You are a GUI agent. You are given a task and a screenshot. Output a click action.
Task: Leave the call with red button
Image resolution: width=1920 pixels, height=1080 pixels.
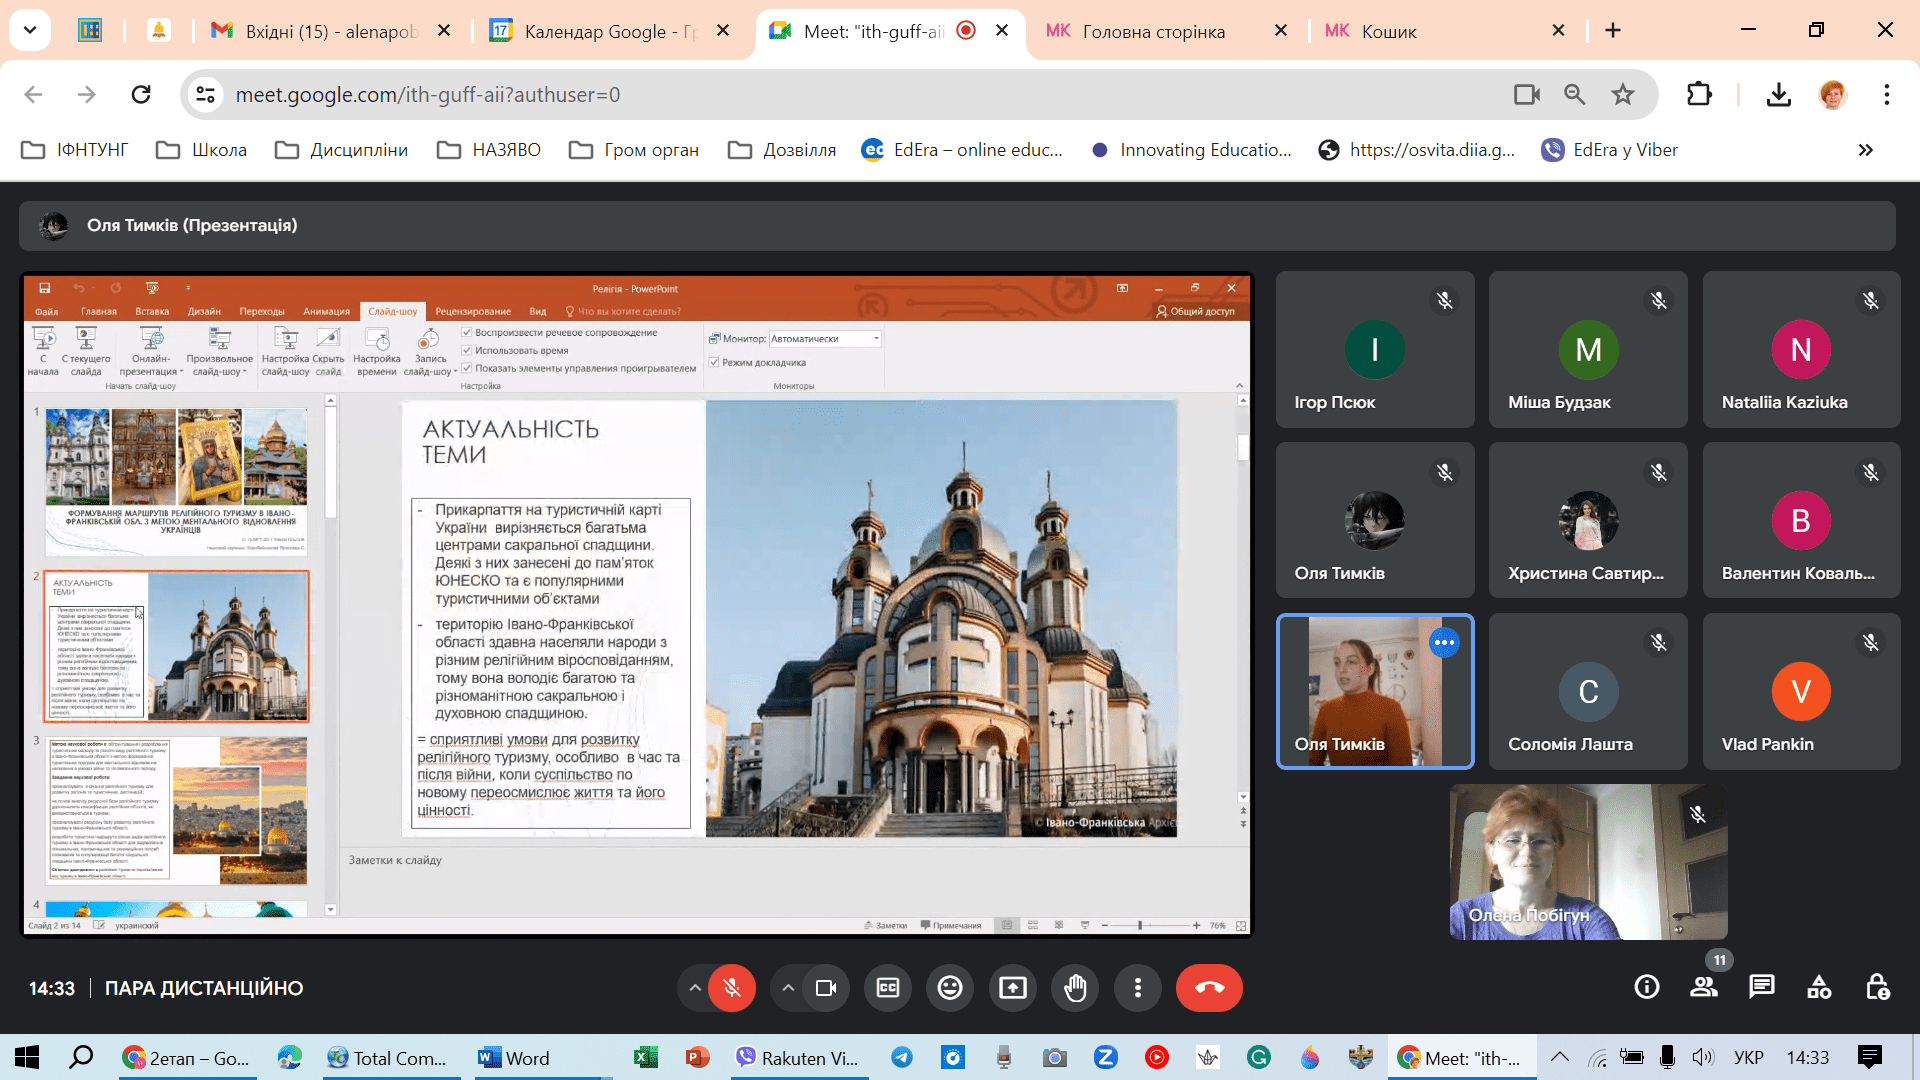point(1209,988)
